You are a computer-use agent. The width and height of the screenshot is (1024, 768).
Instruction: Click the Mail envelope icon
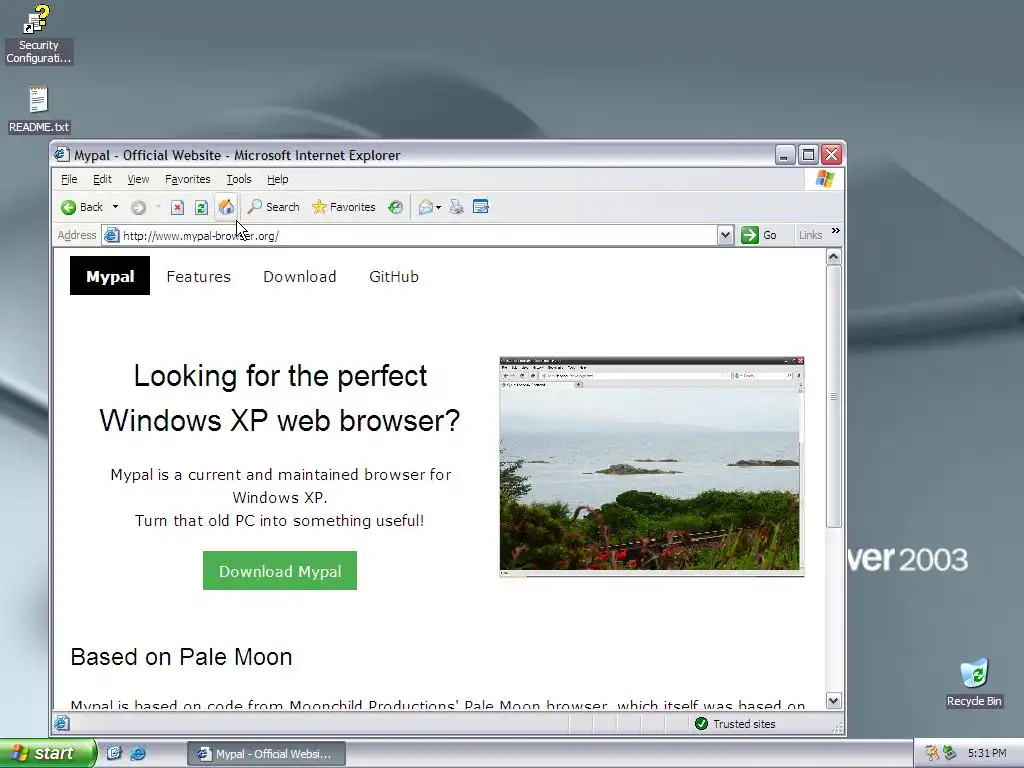(x=426, y=207)
